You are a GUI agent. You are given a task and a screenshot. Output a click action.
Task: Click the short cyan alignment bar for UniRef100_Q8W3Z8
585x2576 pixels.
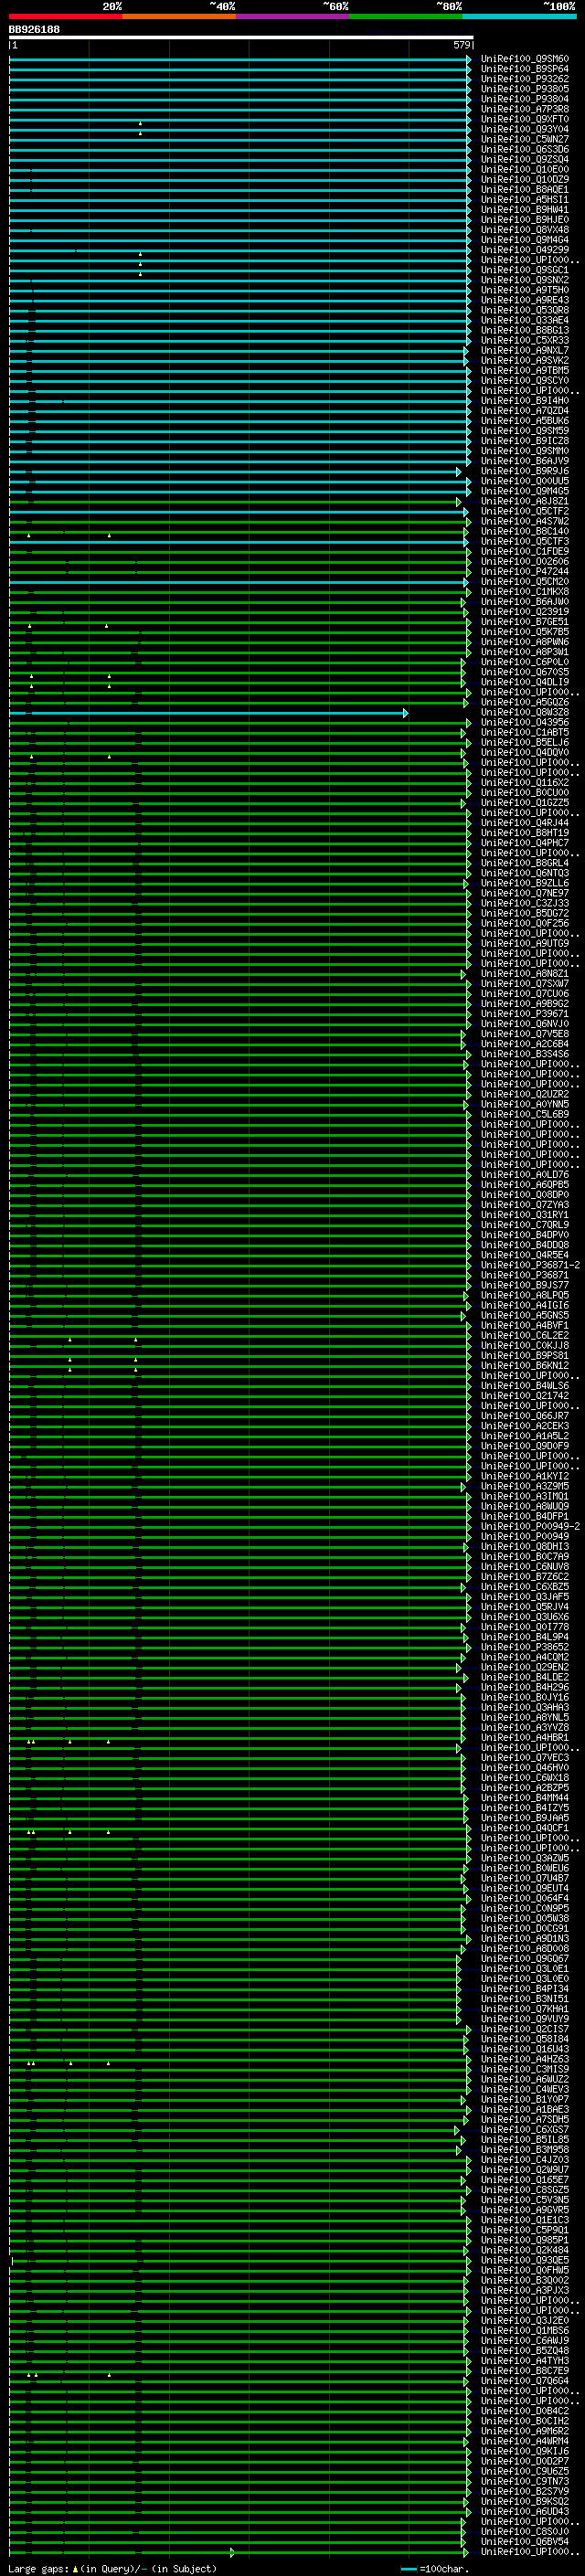pos(208,713)
